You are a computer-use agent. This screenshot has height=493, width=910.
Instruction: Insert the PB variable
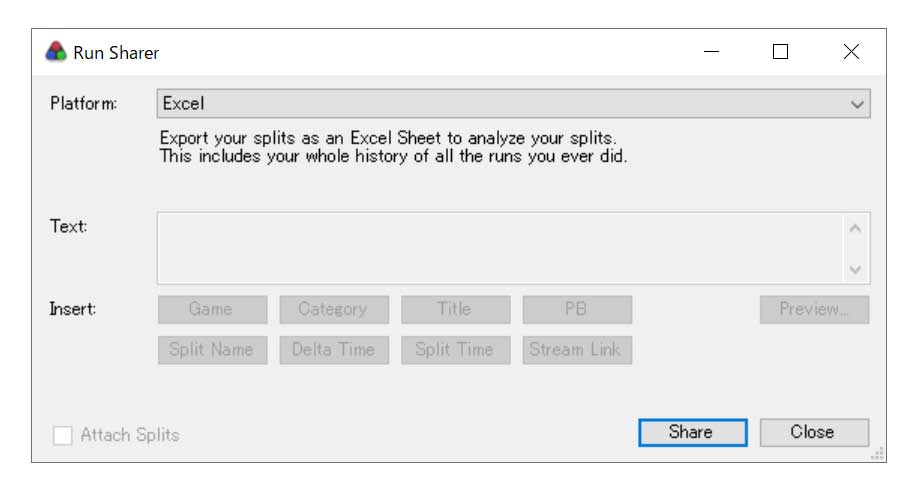click(577, 310)
